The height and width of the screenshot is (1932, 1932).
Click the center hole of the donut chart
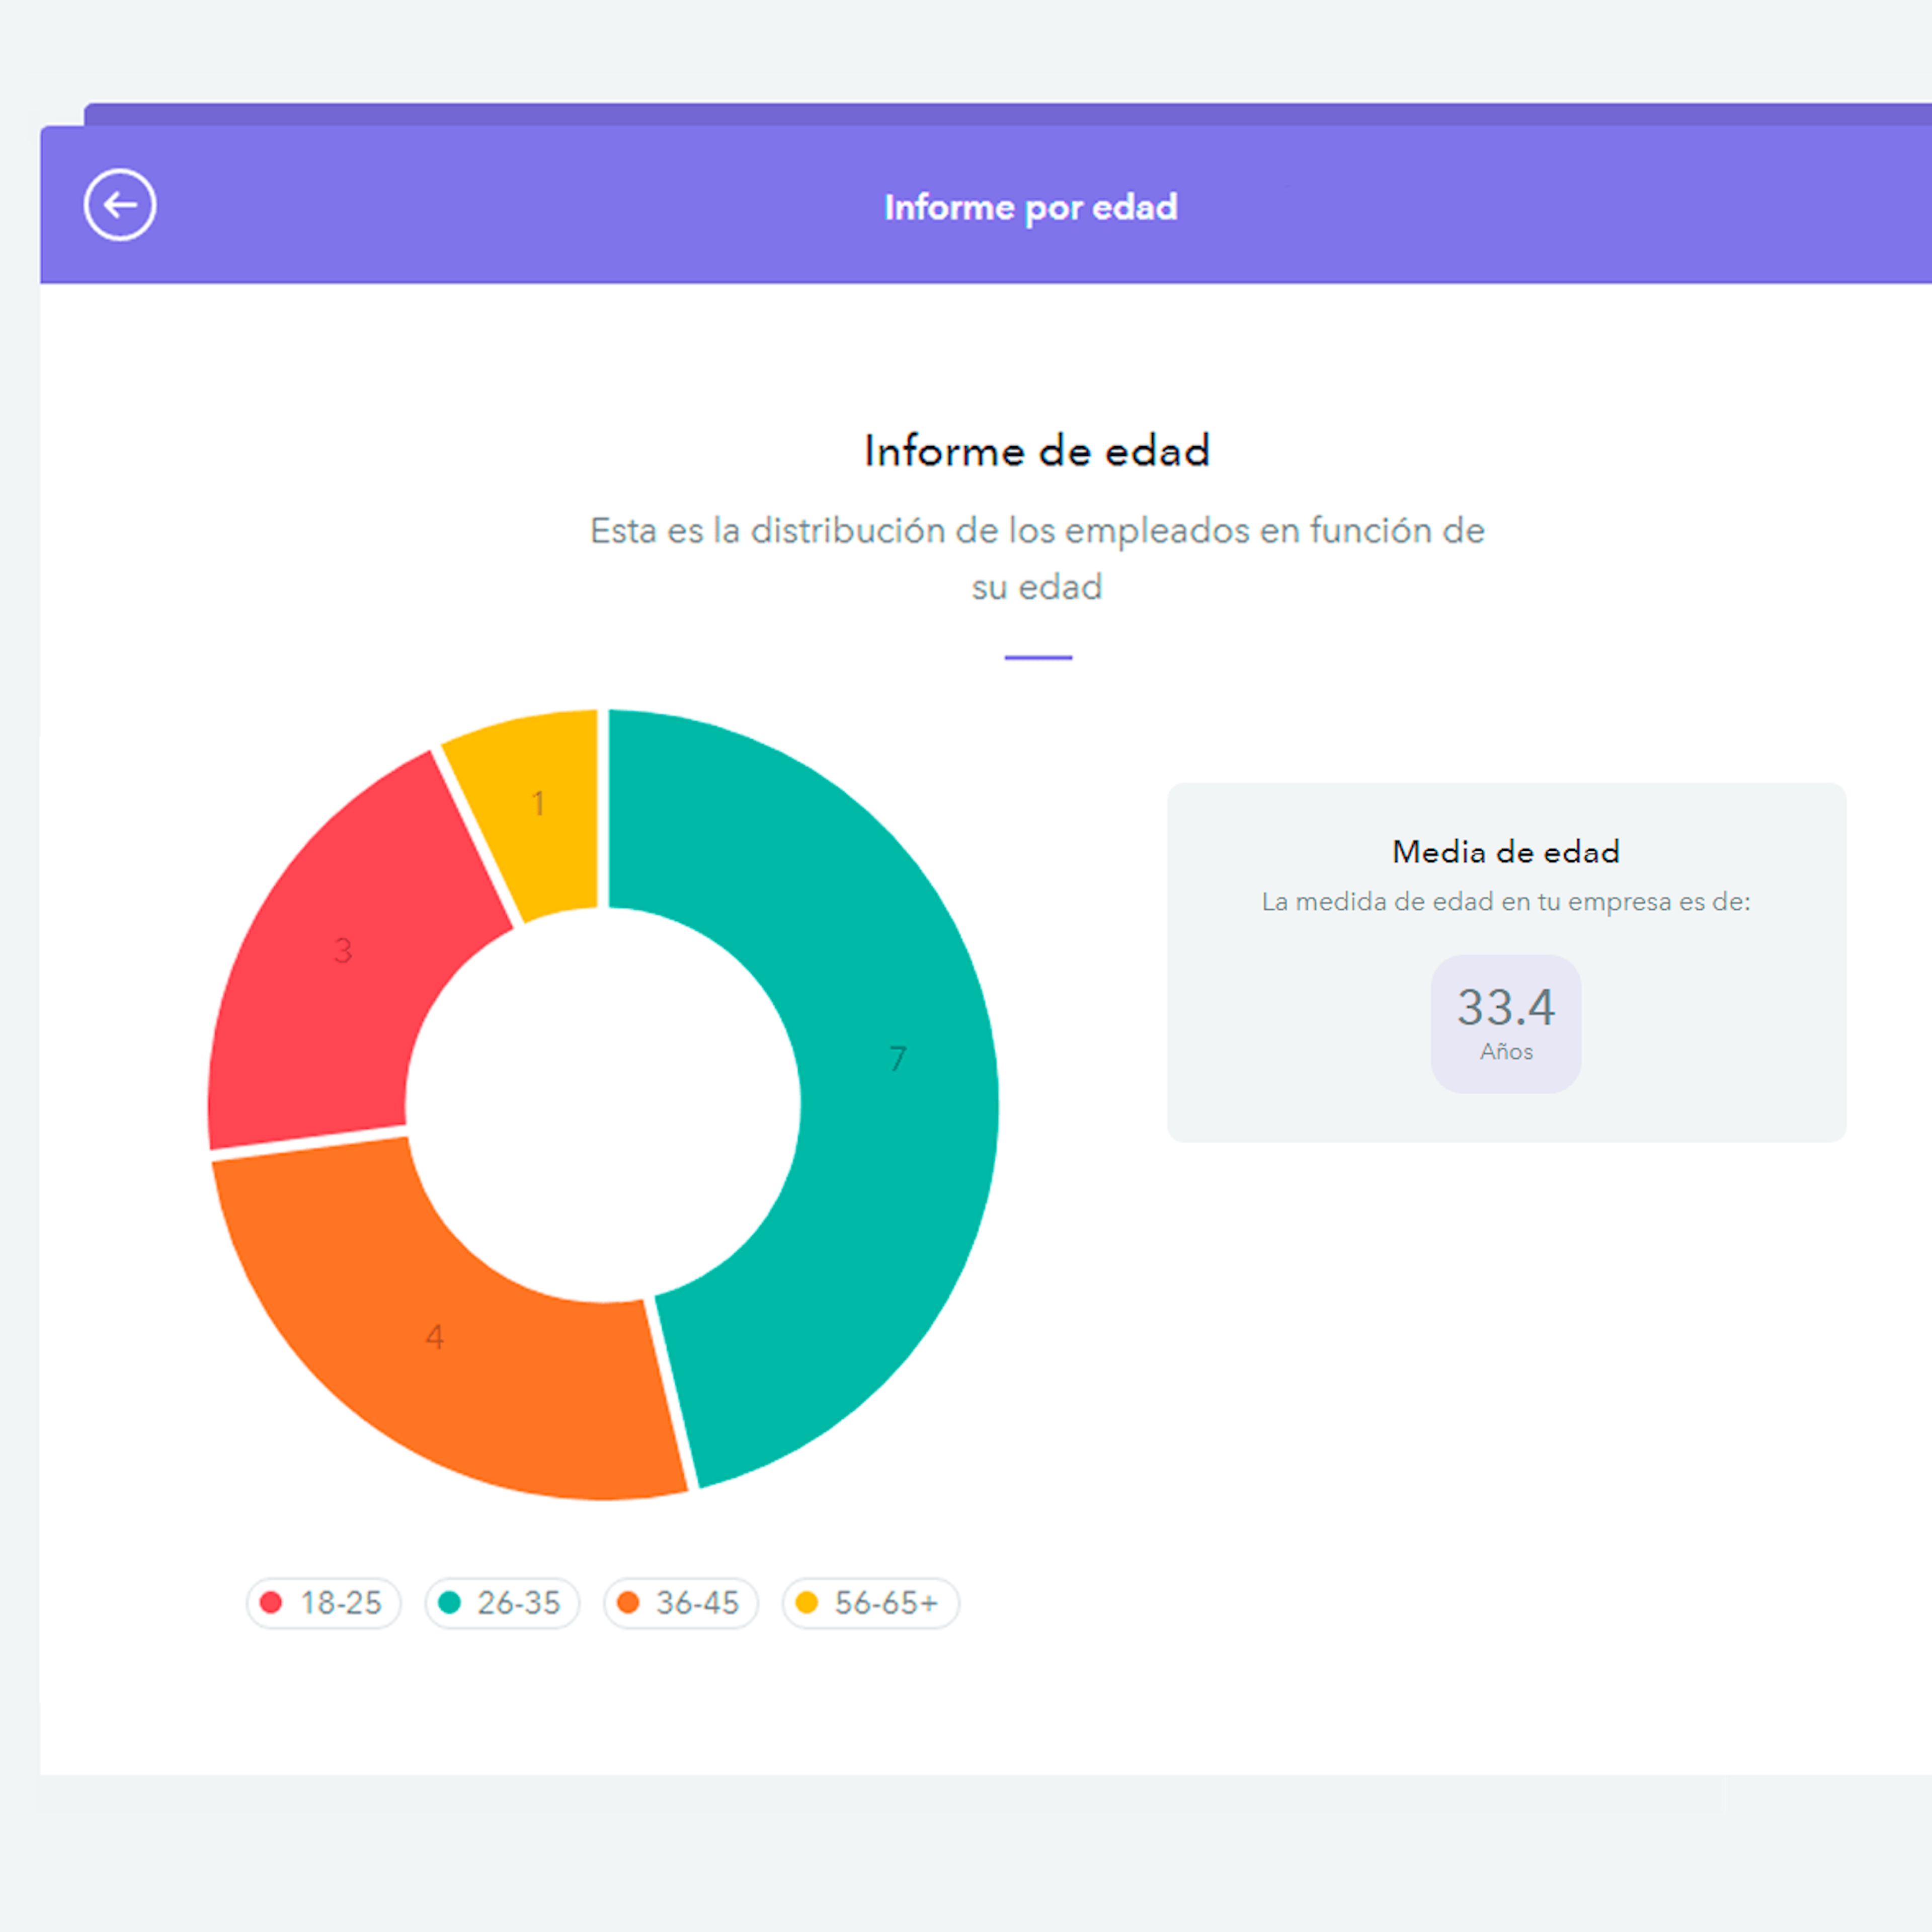(603, 1105)
